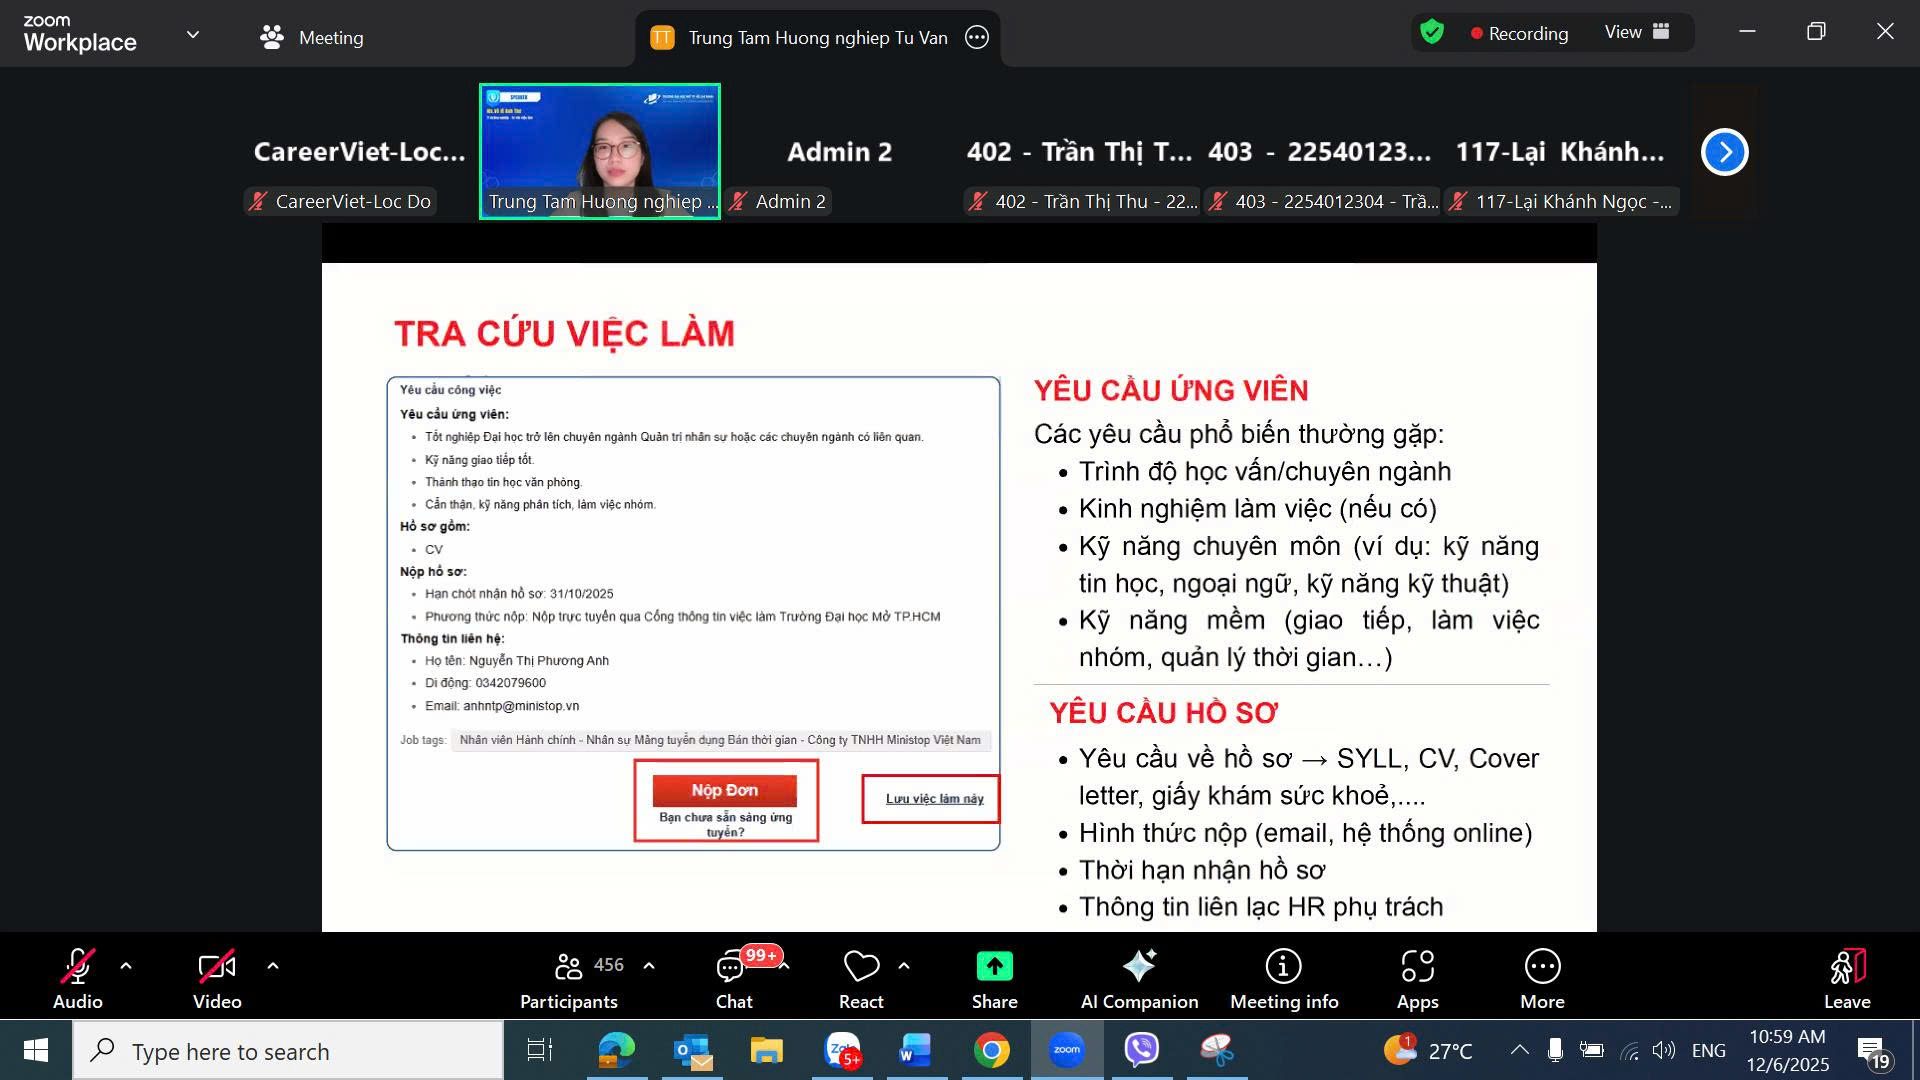Click the green encryption shield icon
The height and width of the screenshot is (1080, 1920).
(1432, 33)
